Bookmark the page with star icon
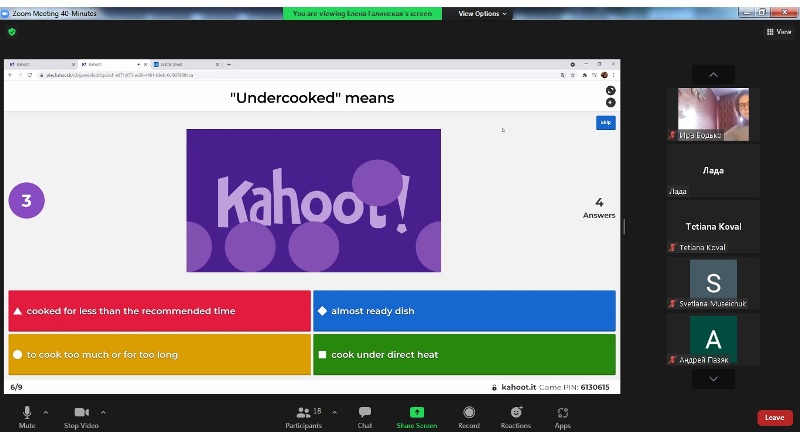 572,75
